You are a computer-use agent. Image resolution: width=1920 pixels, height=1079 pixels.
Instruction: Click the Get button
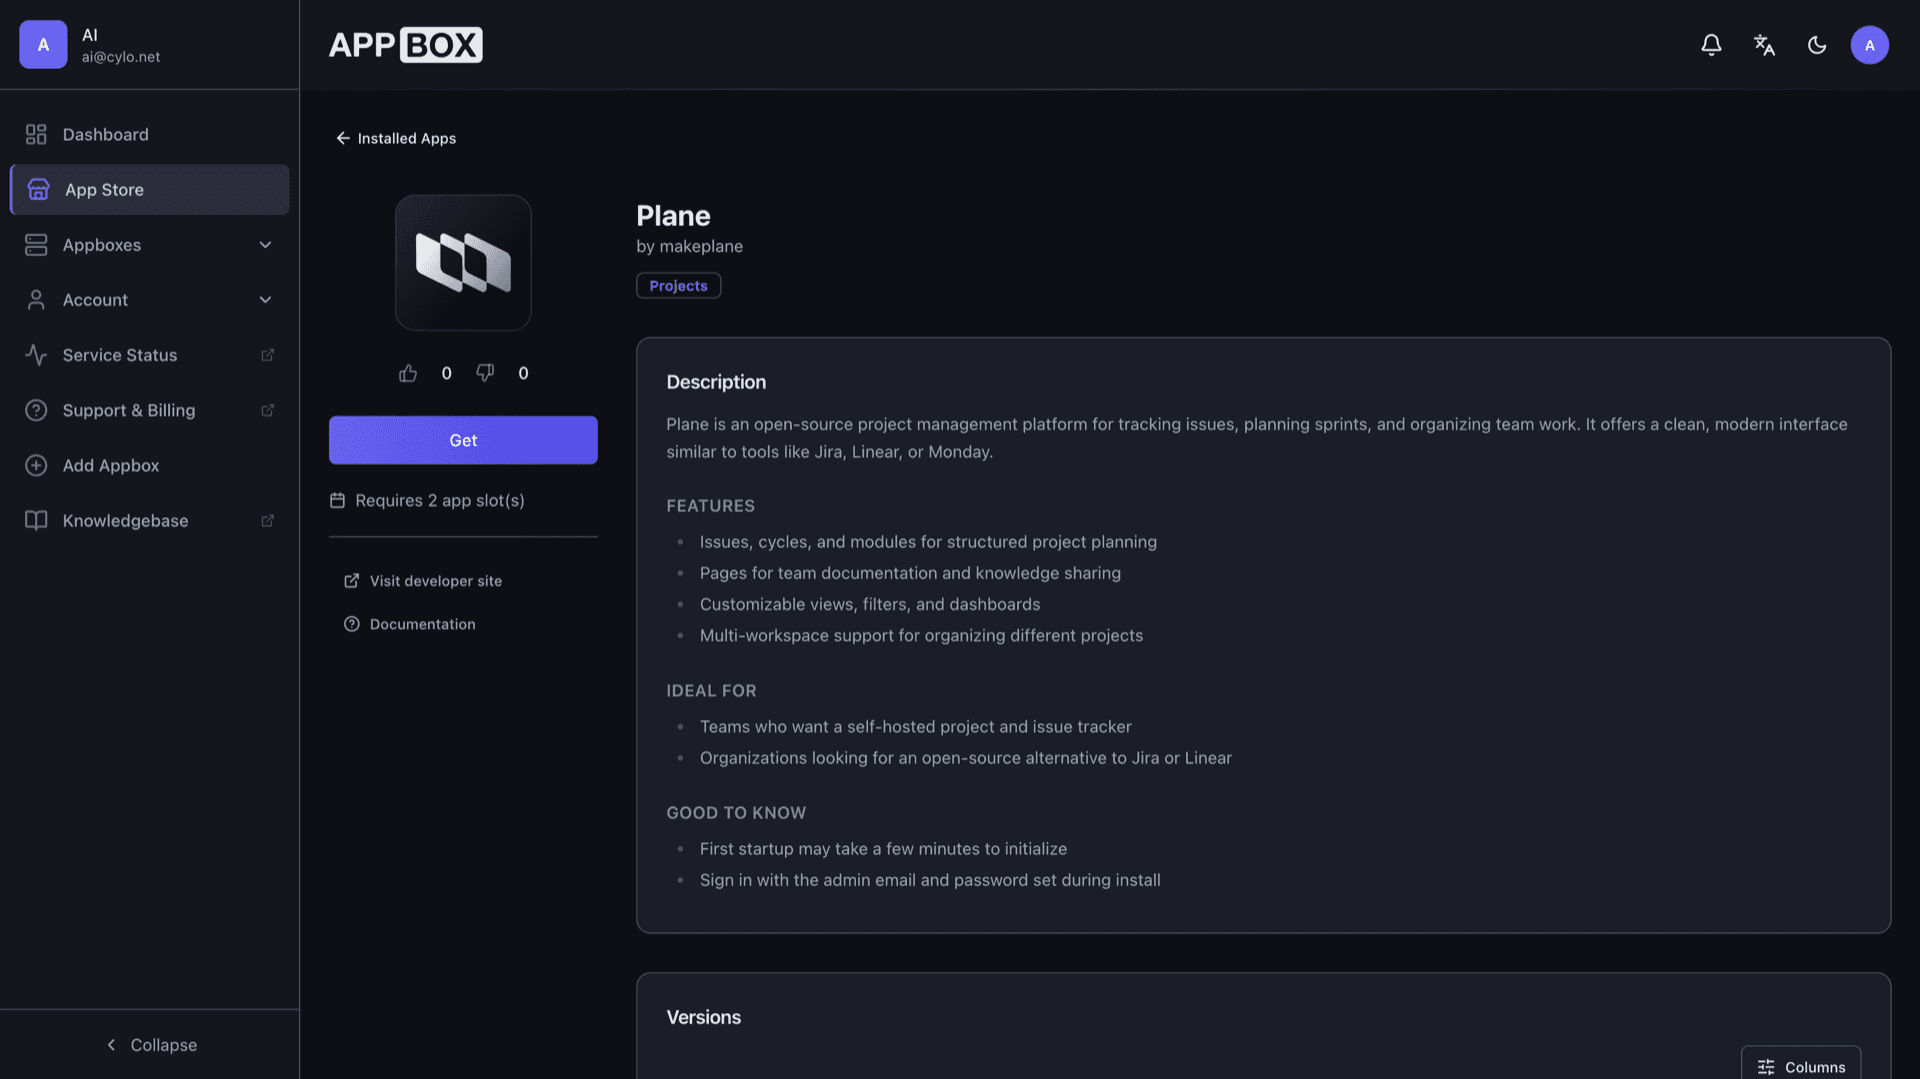tap(463, 440)
